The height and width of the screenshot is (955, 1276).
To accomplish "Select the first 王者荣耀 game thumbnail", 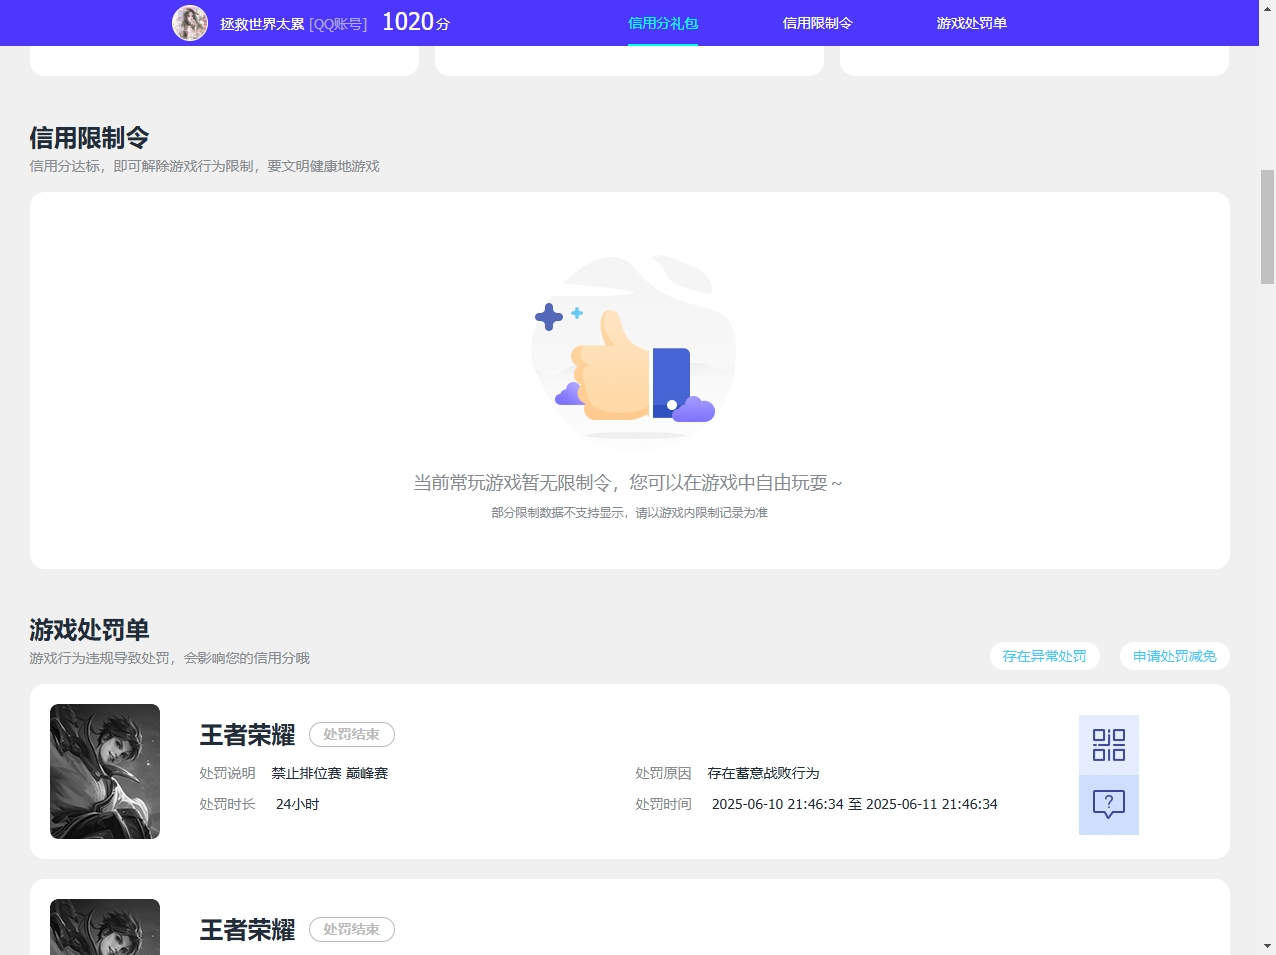I will point(105,771).
